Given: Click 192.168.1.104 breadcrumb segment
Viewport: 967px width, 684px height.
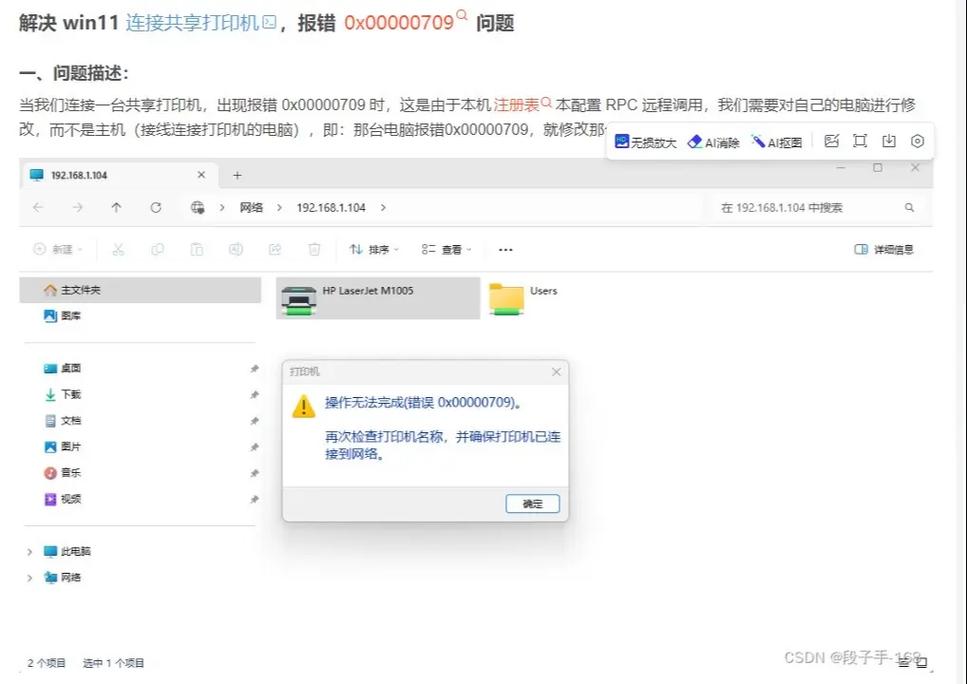Looking at the screenshot, I should point(331,208).
